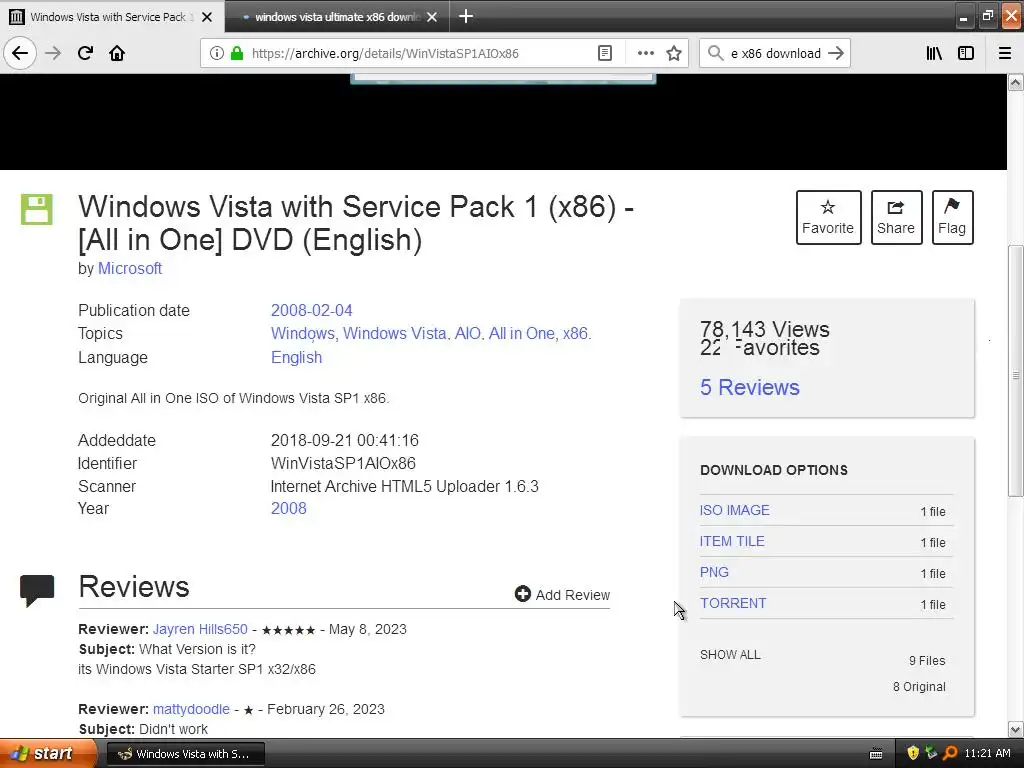Open the Library icon
Image resolution: width=1024 pixels, height=768 pixels.
click(x=934, y=53)
